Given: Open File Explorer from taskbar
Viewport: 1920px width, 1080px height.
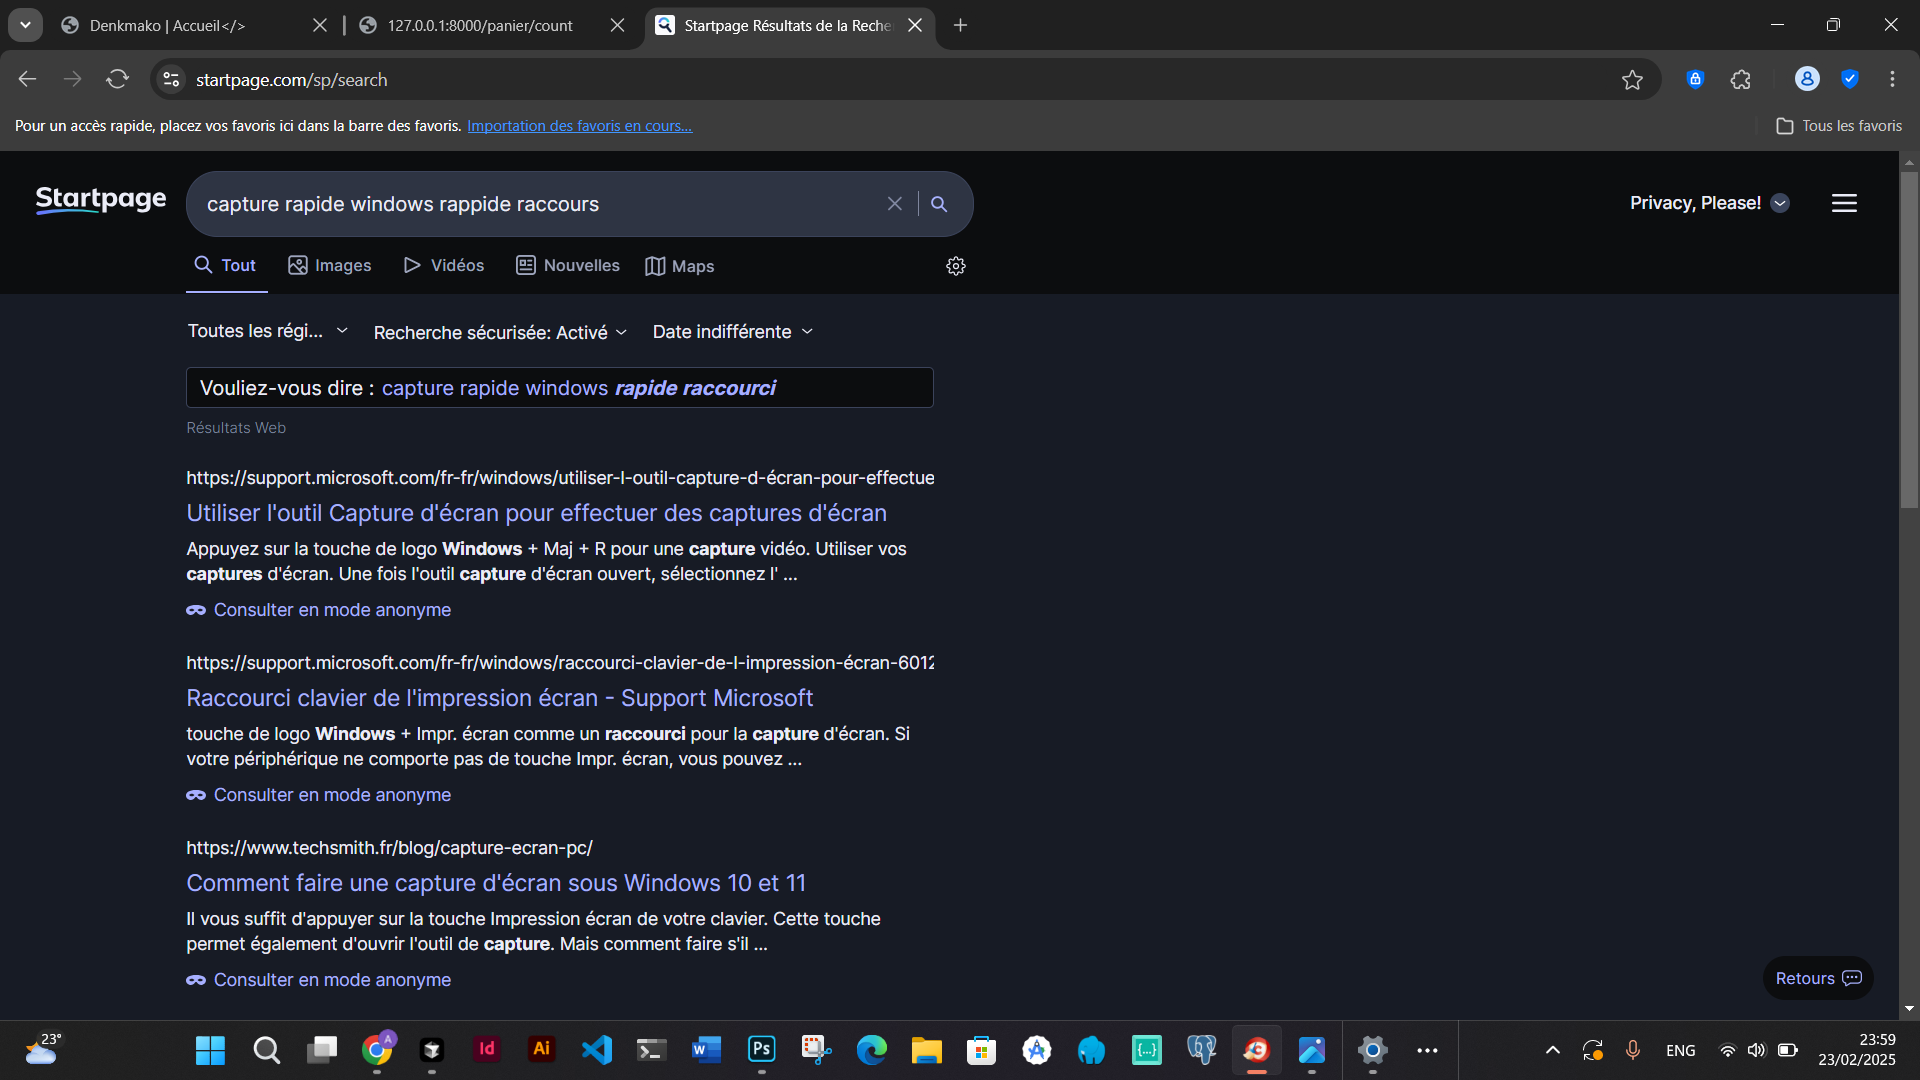Looking at the screenshot, I should (926, 1050).
